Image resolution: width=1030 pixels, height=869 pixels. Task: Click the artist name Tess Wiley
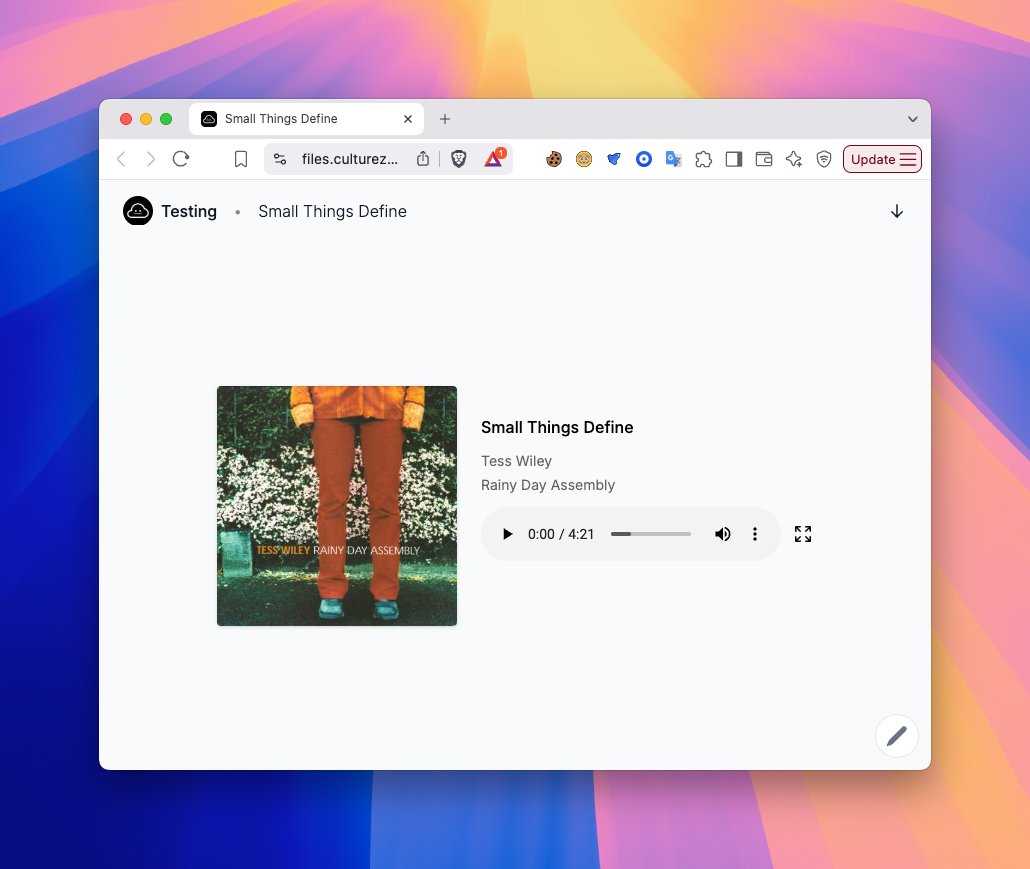516,461
